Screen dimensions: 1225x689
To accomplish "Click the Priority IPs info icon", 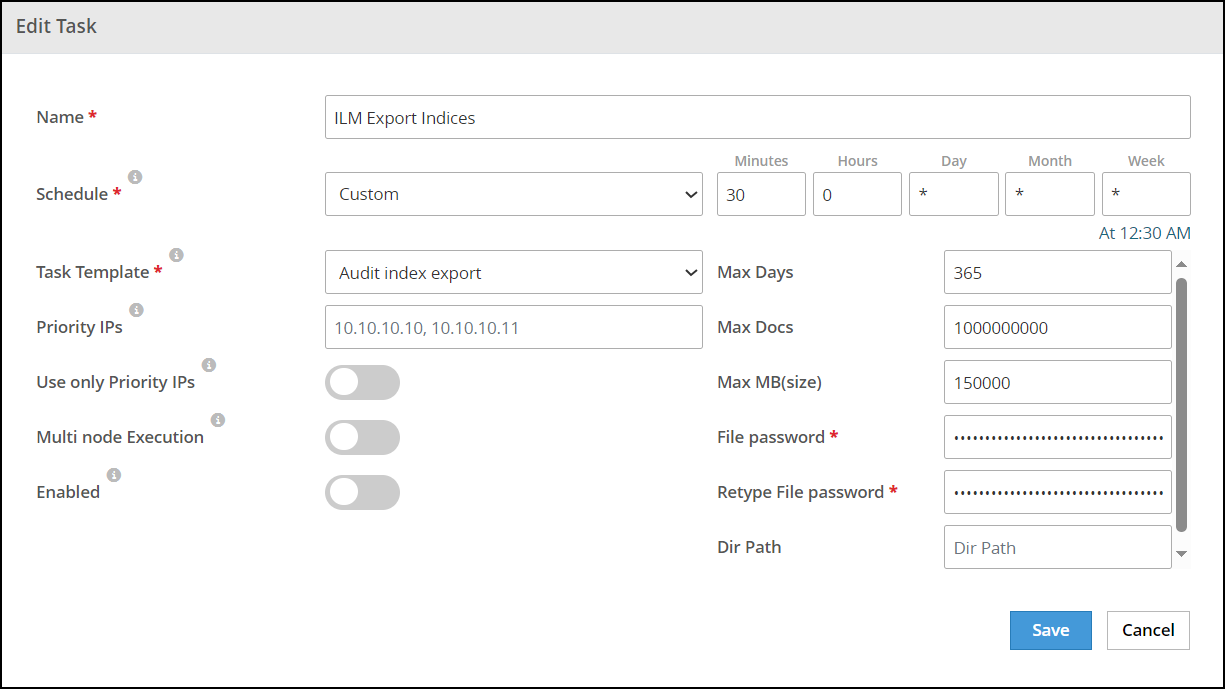I will pyautogui.click(x=136, y=310).
